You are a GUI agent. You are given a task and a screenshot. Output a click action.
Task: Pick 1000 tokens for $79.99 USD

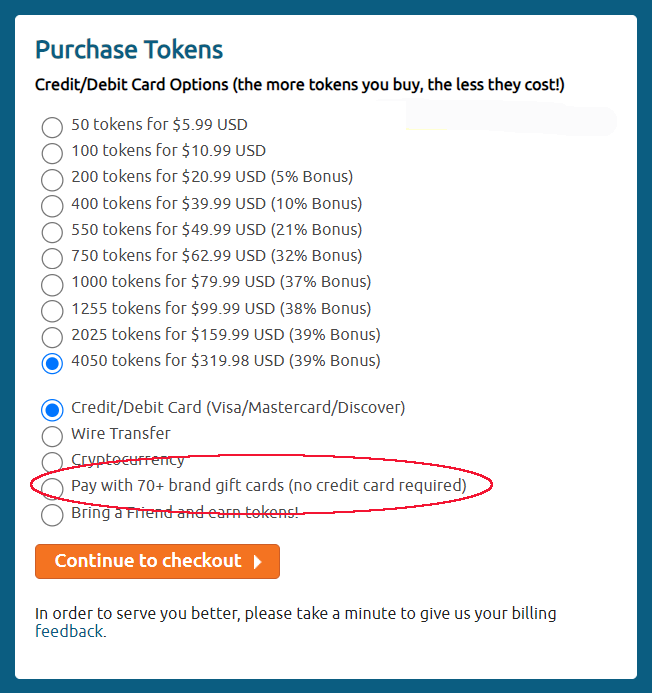pos(52,283)
